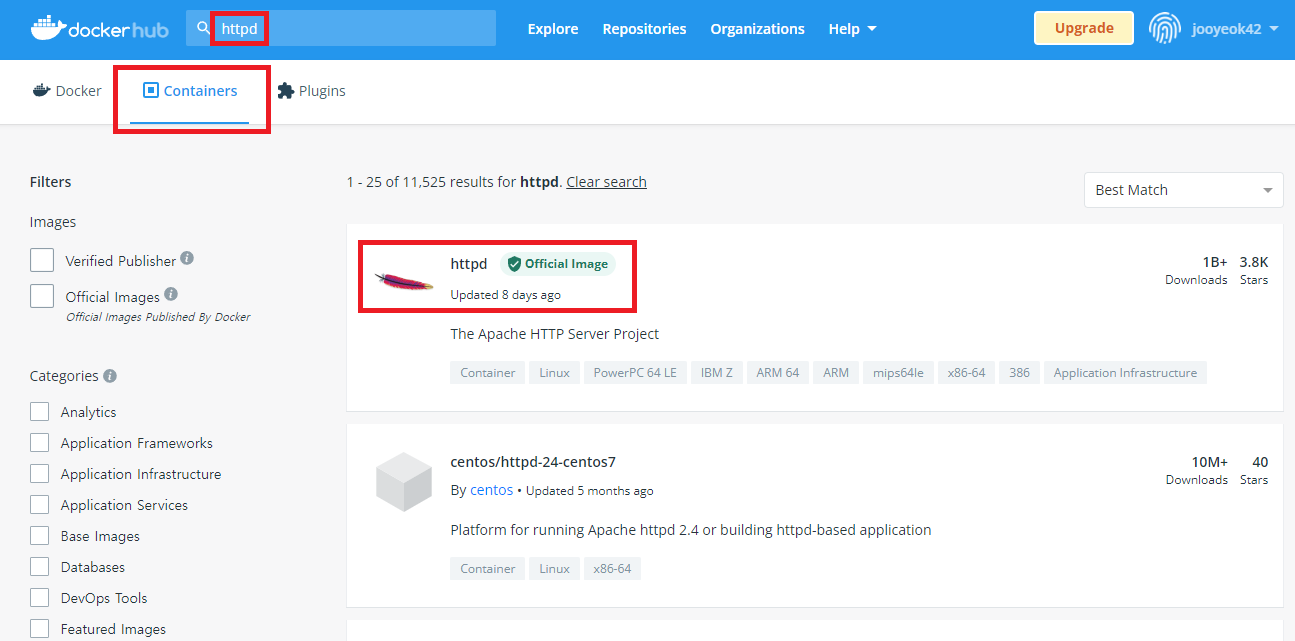Check the Application Services category
The height and width of the screenshot is (641, 1295).
(39, 505)
